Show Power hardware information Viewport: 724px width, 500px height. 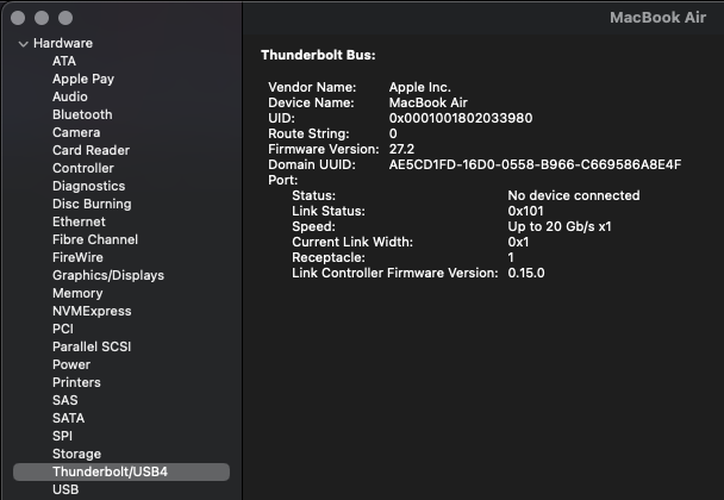(71, 365)
